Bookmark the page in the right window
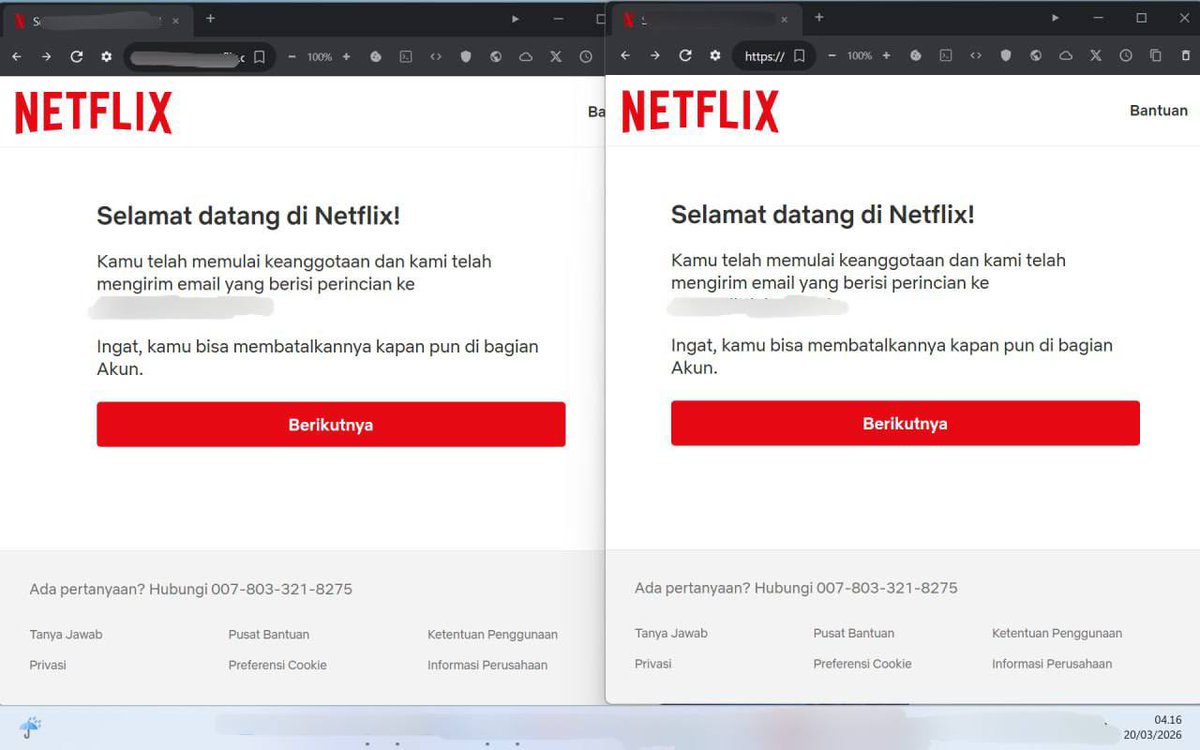 coord(799,56)
